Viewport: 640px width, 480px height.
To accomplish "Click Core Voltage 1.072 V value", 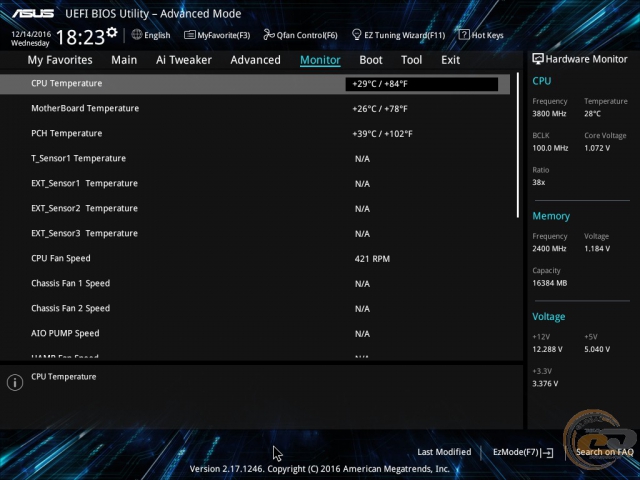I will pyautogui.click(x=597, y=148).
